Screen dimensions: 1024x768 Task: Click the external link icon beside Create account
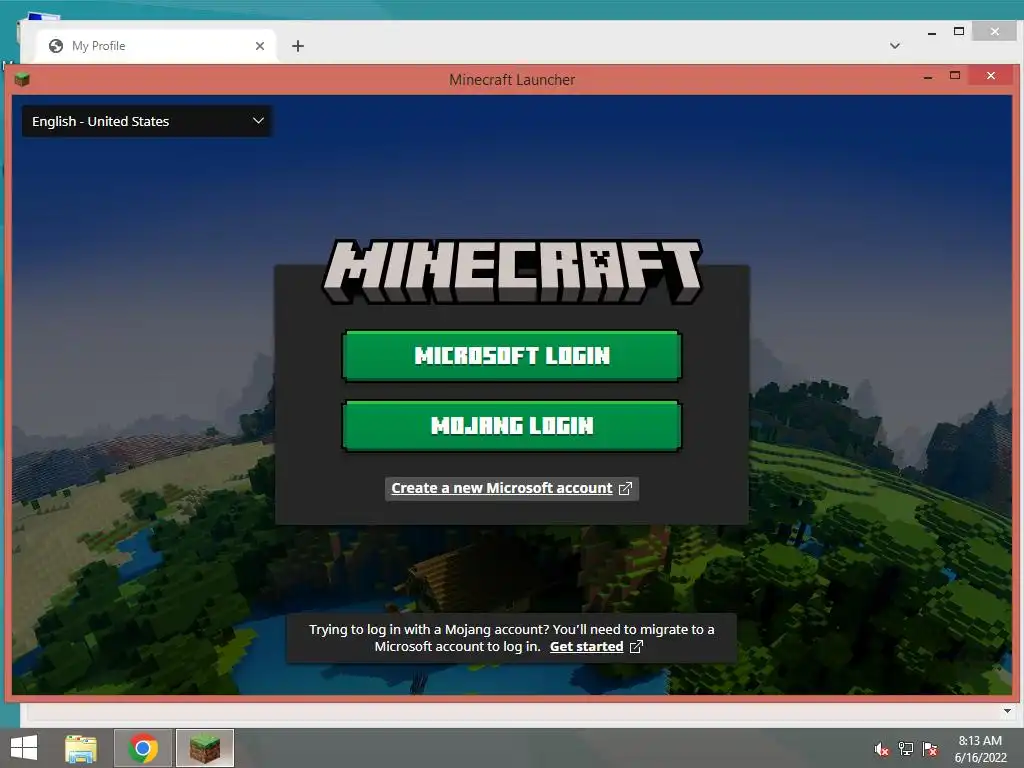point(625,488)
